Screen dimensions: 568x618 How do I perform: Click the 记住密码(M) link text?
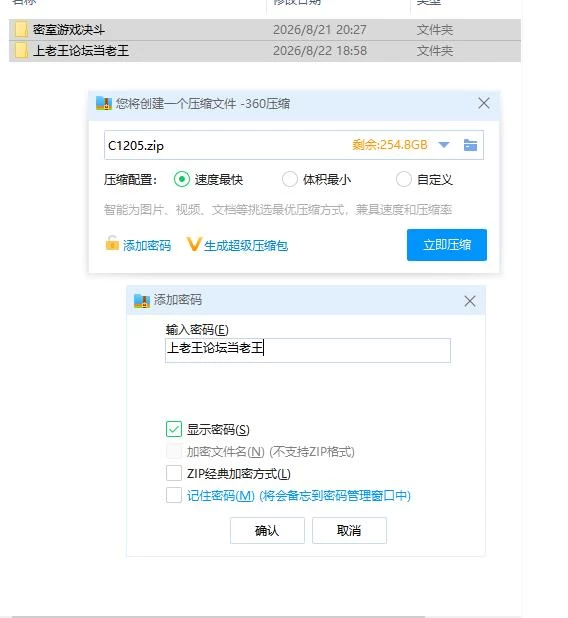point(221,495)
